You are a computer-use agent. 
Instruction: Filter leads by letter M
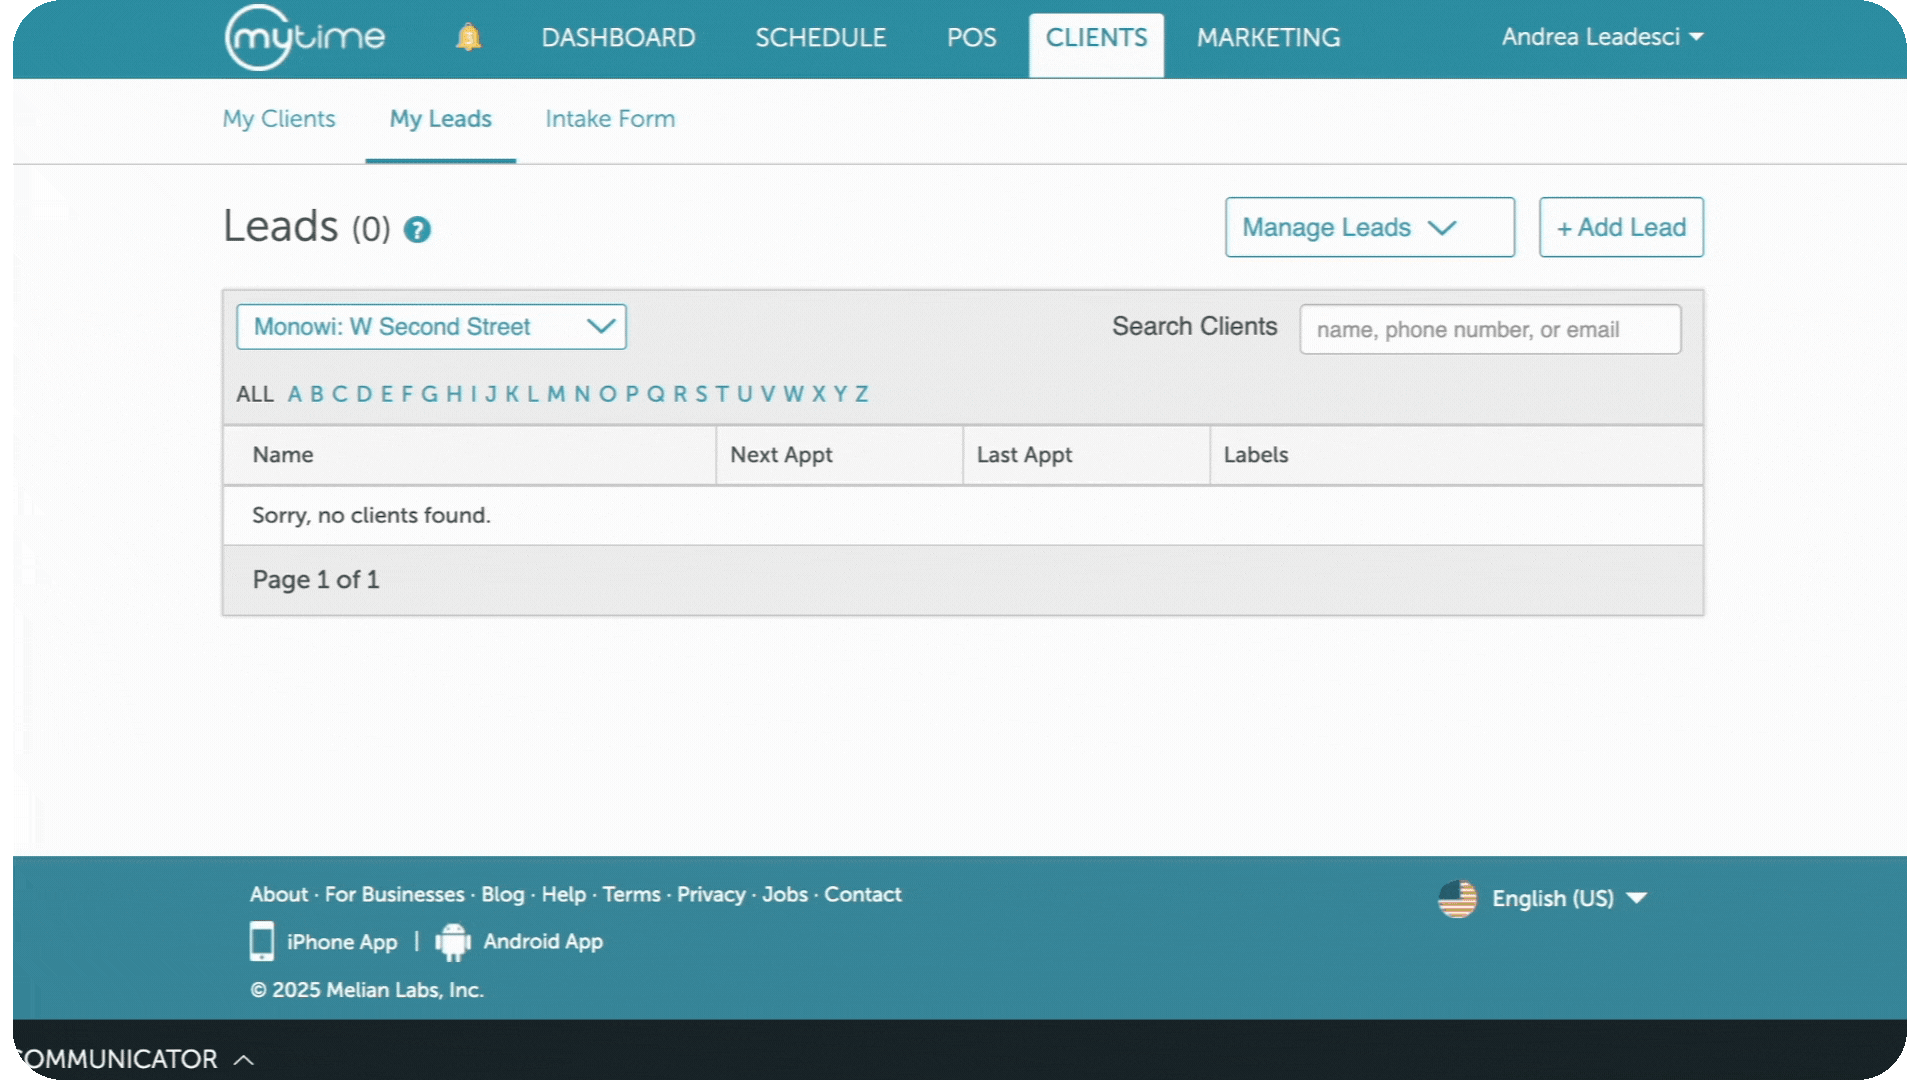pos(556,394)
